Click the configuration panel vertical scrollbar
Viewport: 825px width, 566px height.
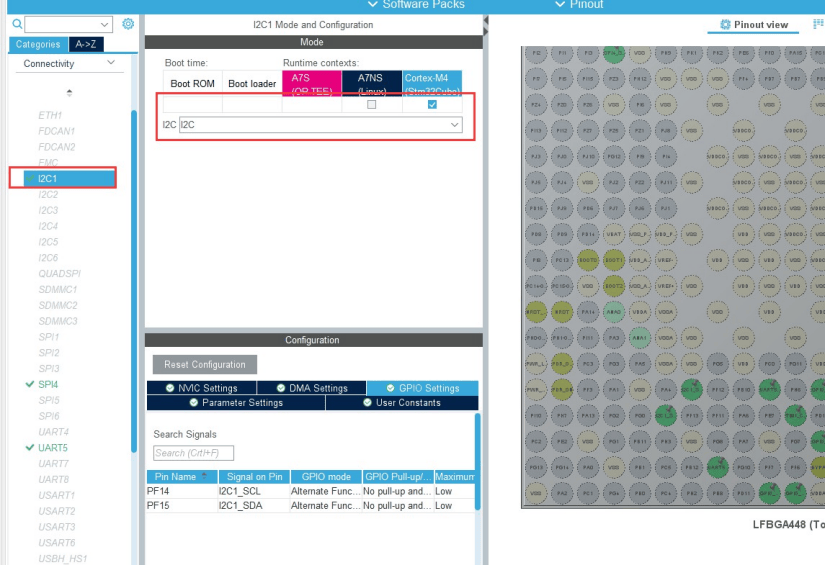(478, 461)
